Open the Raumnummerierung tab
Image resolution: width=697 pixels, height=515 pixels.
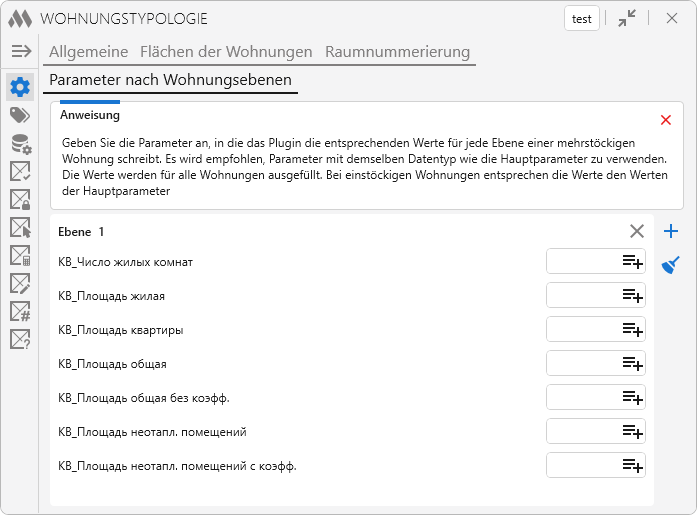pos(397,52)
